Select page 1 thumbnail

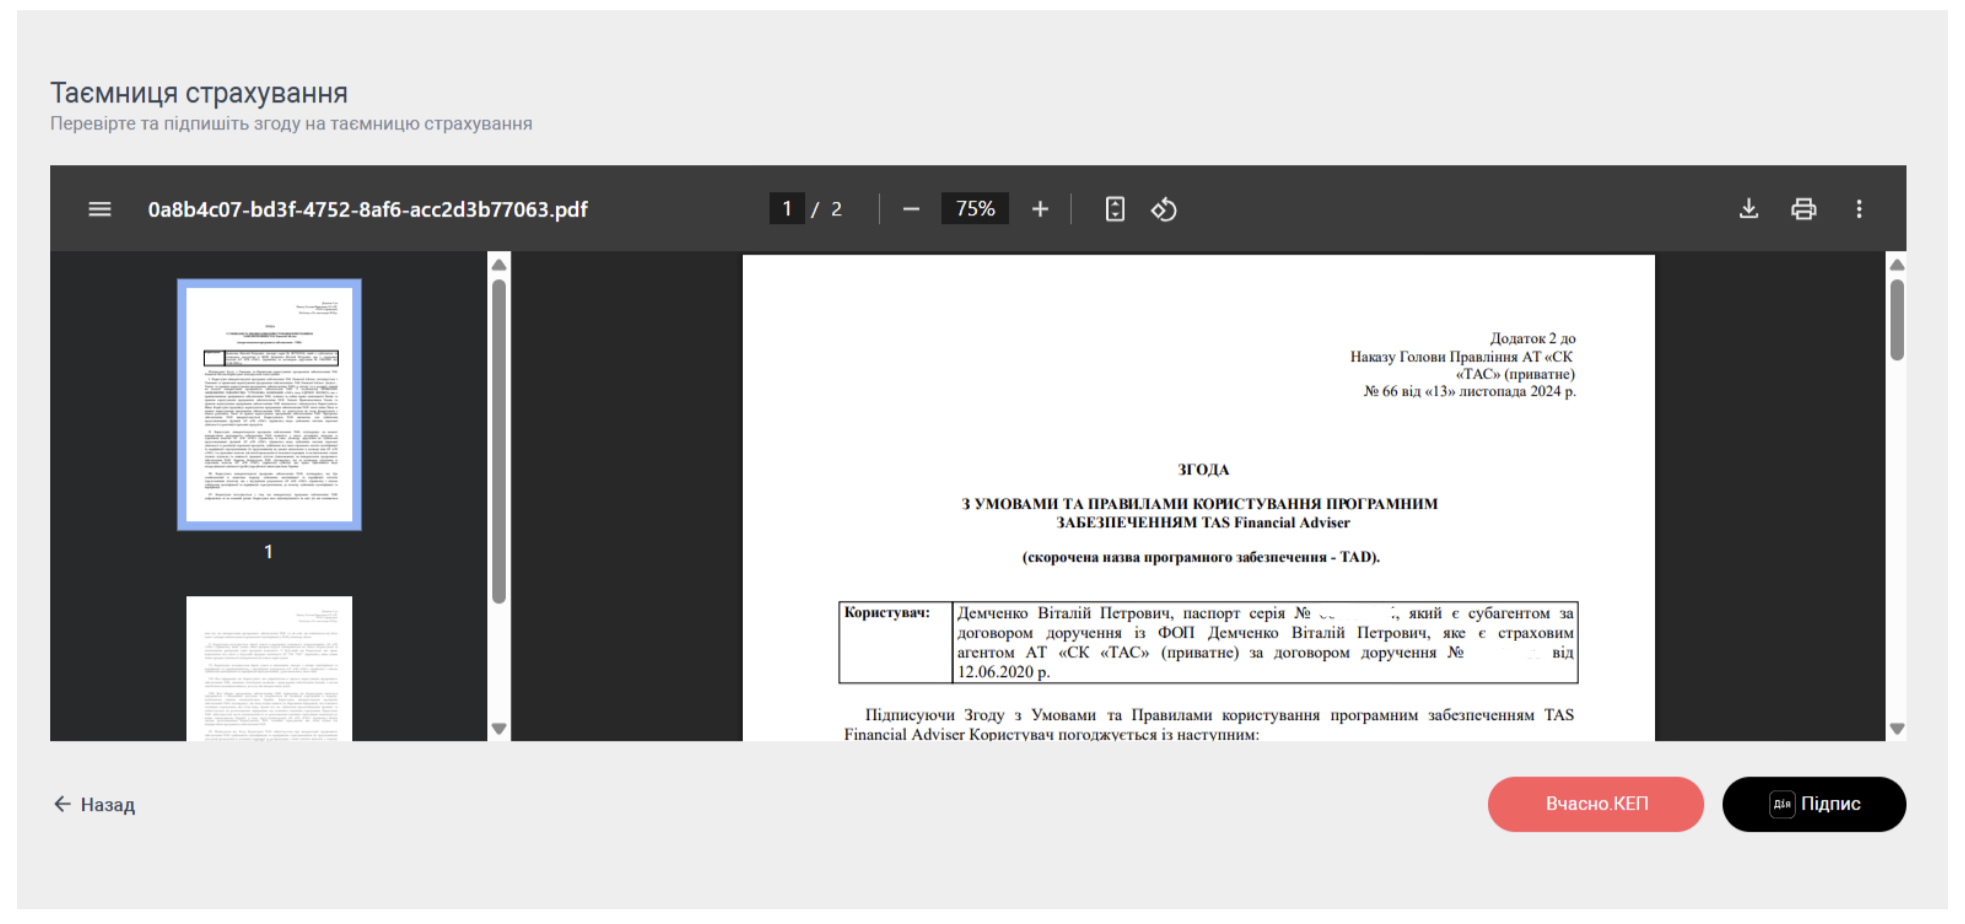269,404
